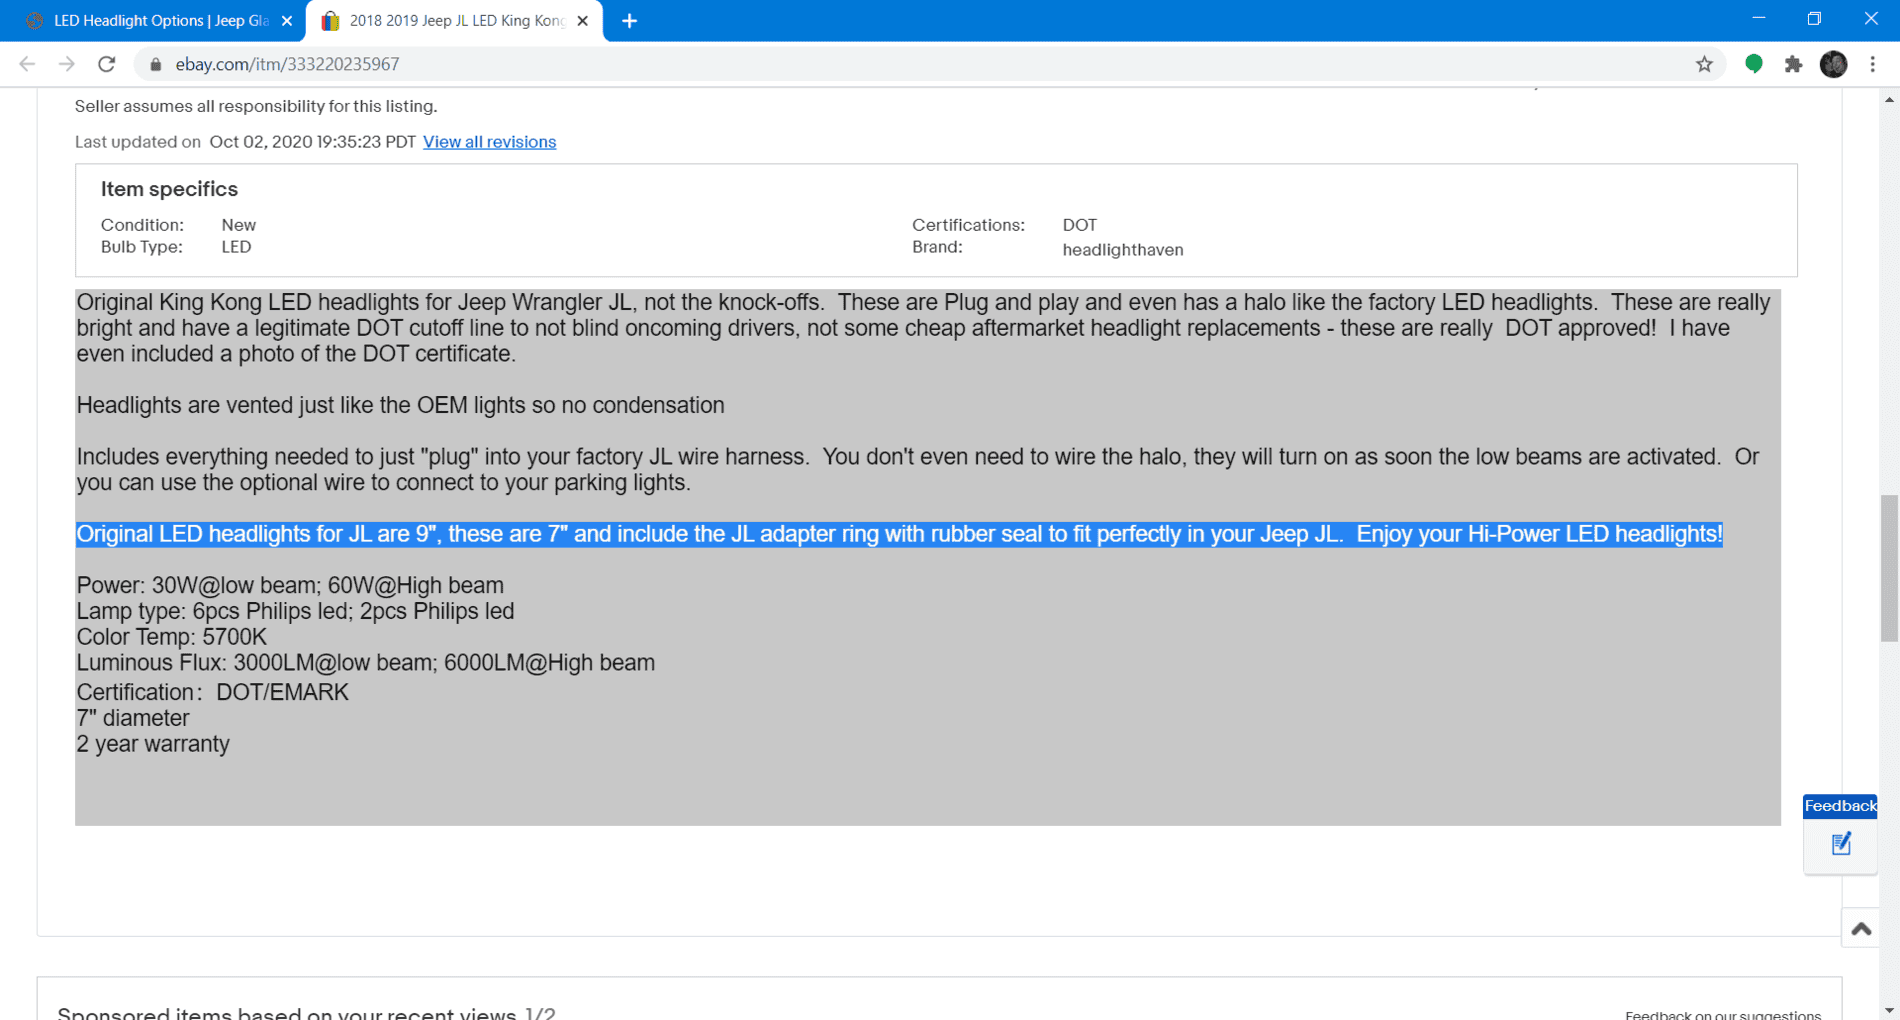The height and width of the screenshot is (1020, 1900).
Task: Bookmark this page with the star
Action: click(x=1705, y=64)
